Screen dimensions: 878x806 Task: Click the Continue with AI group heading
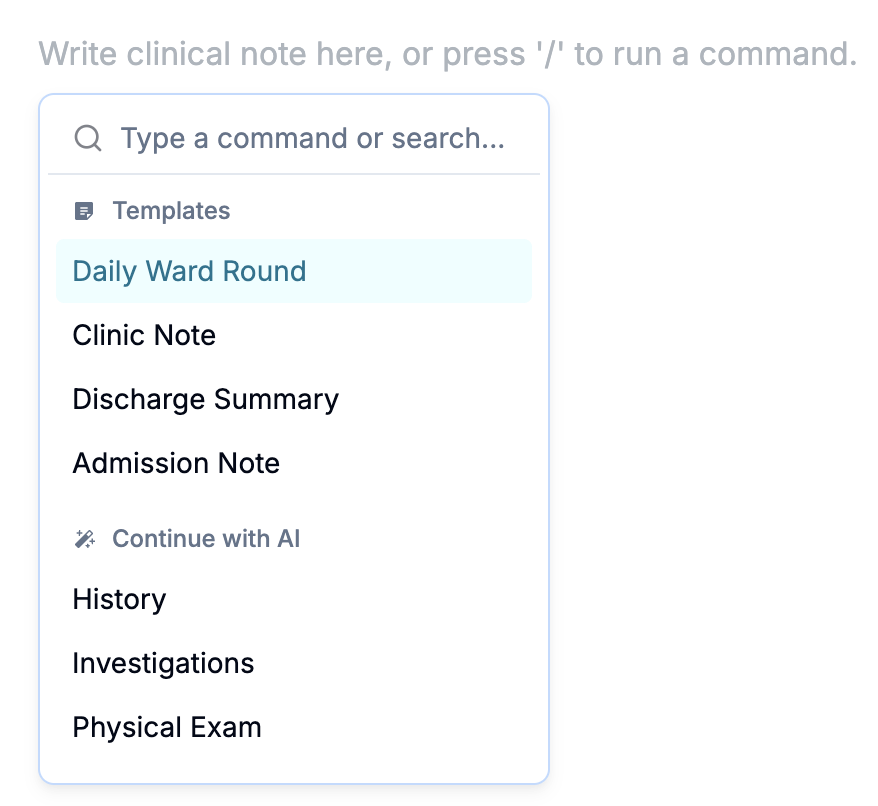coord(206,539)
